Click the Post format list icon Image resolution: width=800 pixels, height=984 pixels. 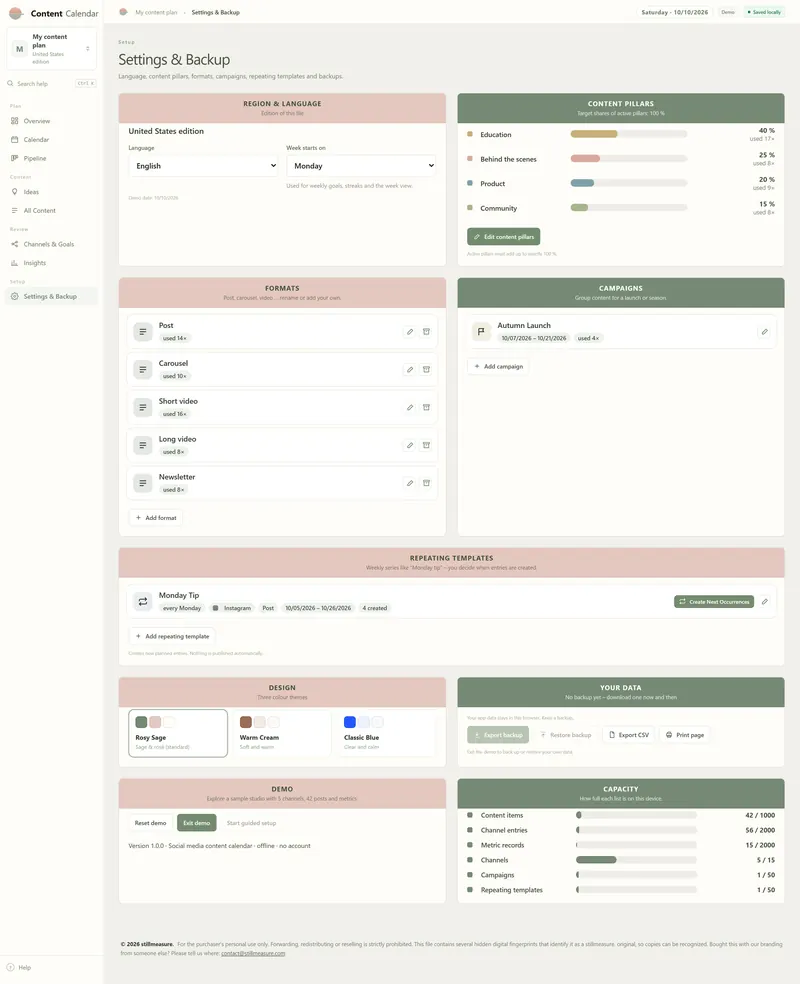(x=142, y=331)
